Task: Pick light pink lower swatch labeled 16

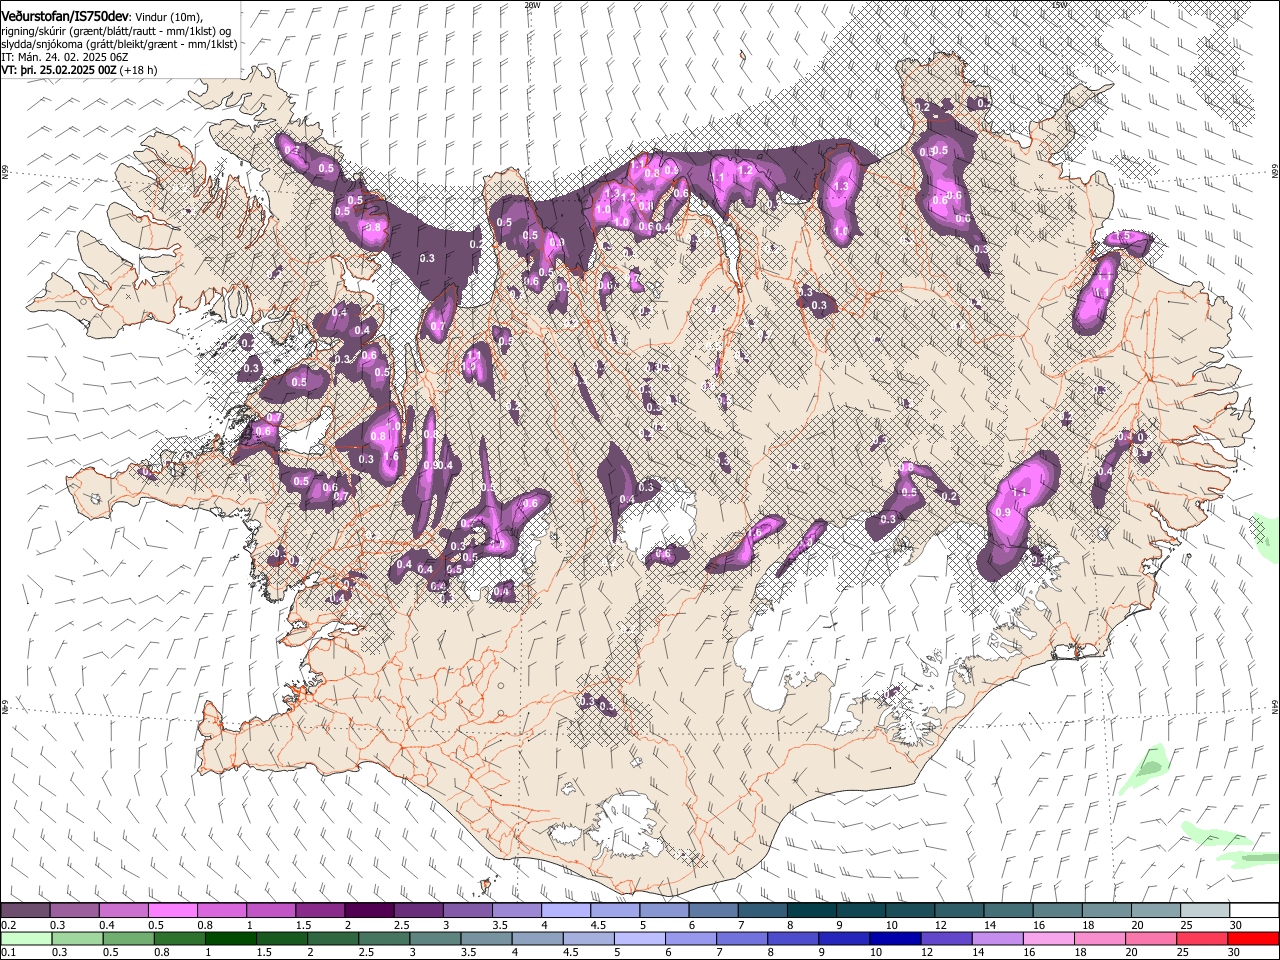Action: pyautogui.click(x=1050, y=939)
